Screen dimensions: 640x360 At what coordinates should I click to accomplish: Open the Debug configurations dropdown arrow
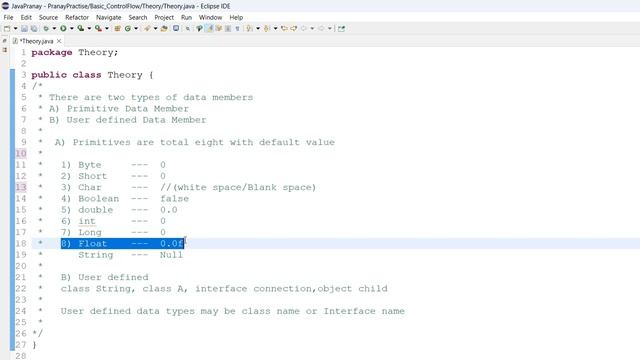point(54,29)
